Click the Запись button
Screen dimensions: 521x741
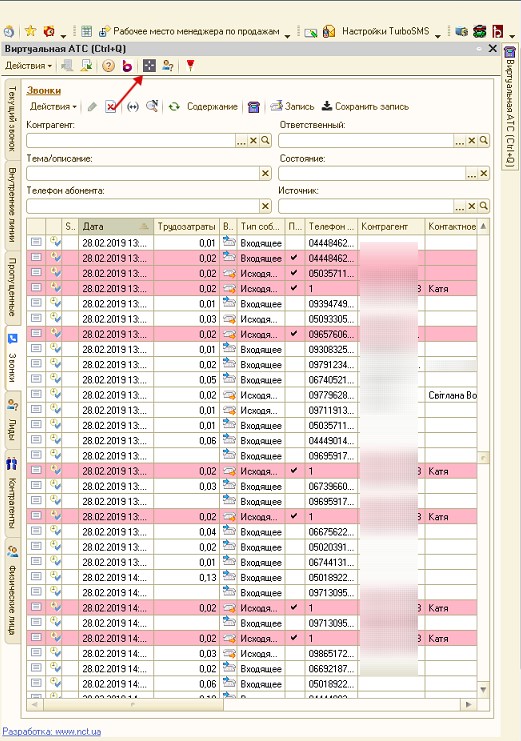(x=292, y=107)
